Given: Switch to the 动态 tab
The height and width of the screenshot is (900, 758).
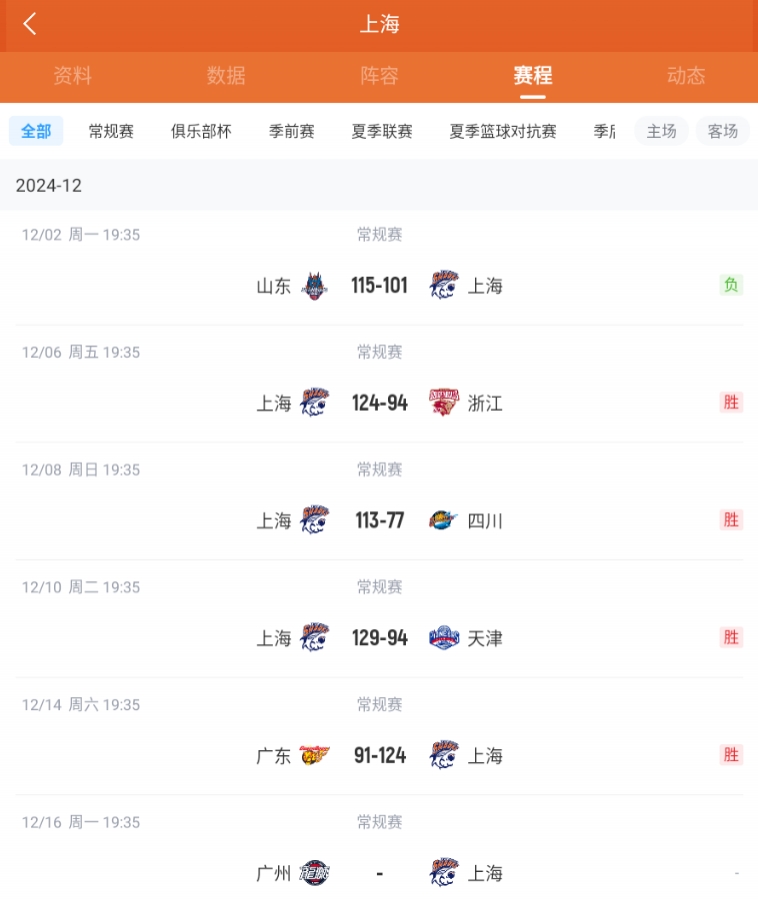Looking at the screenshot, I should pyautogui.click(x=686, y=76).
